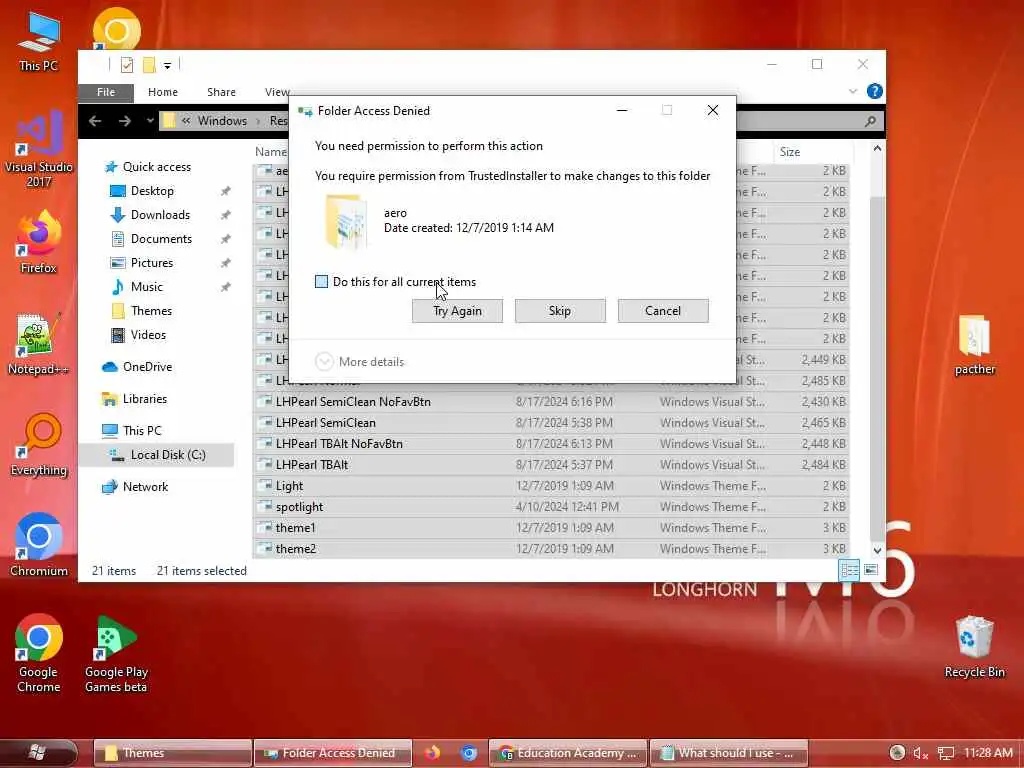Select the theme2 file
Viewport: 1024px width, 768px height.
(x=551, y=549)
